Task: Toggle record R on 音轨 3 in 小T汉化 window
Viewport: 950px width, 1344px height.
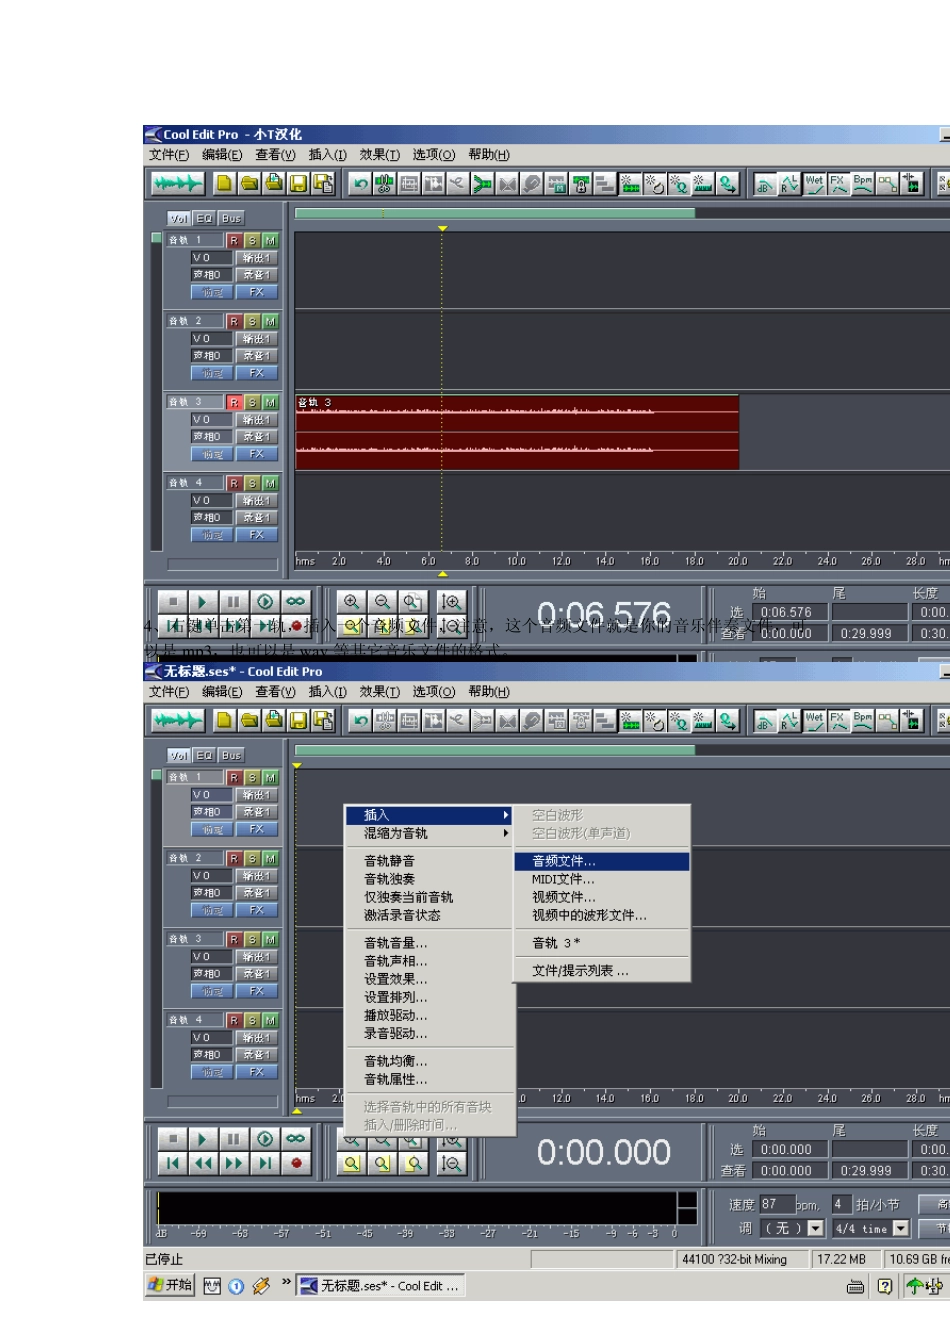Action: (234, 402)
